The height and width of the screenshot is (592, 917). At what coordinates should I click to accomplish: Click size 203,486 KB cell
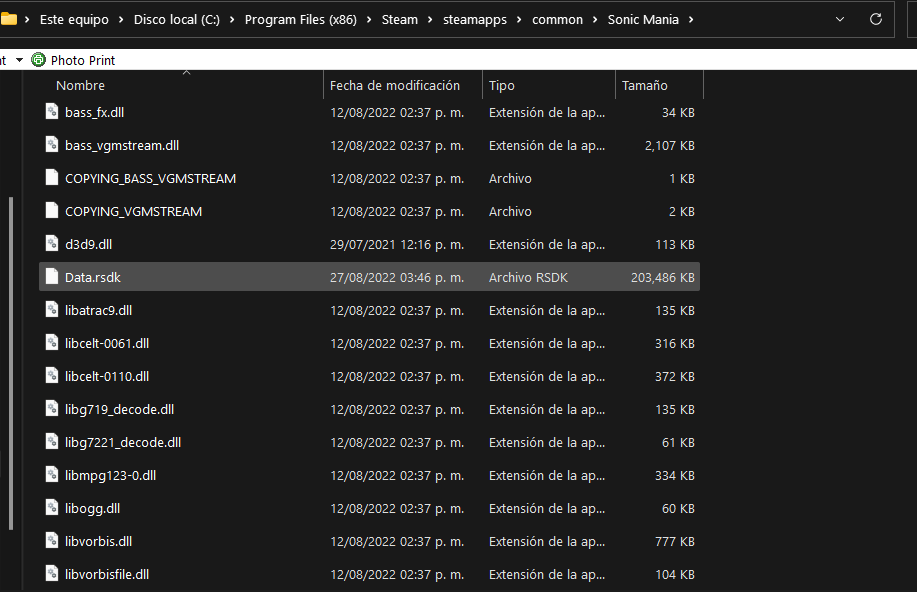(663, 277)
